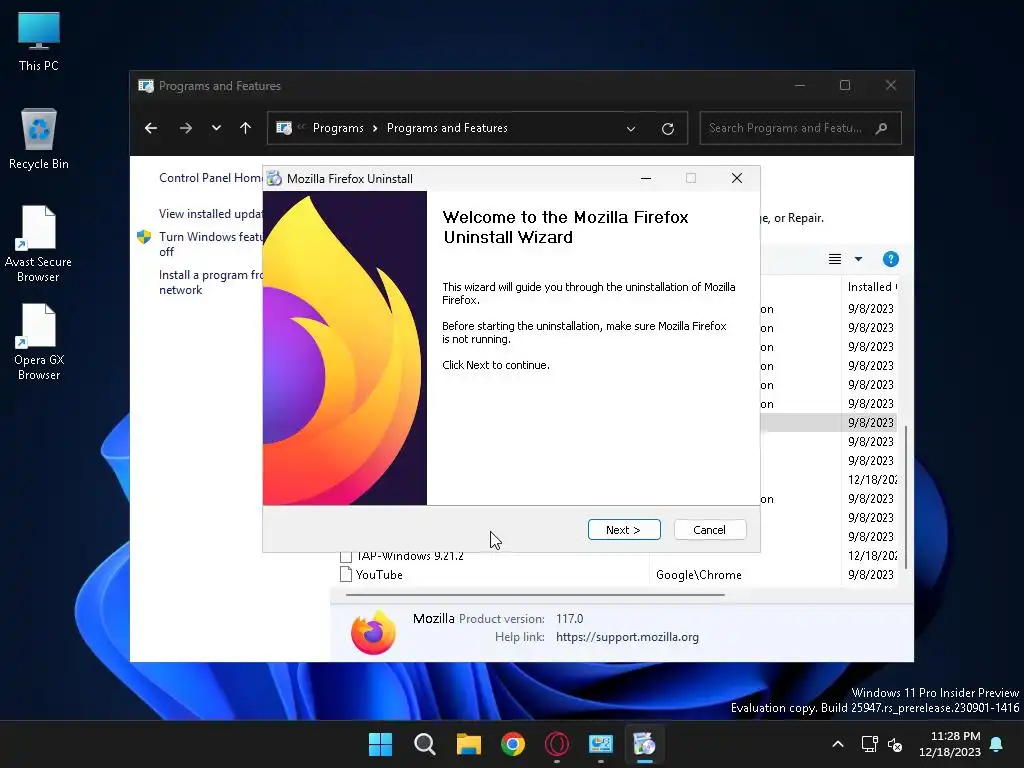Open recent locations dropdown arrow
1024x768 pixels.
pyautogui.click(x=216, y=128)
